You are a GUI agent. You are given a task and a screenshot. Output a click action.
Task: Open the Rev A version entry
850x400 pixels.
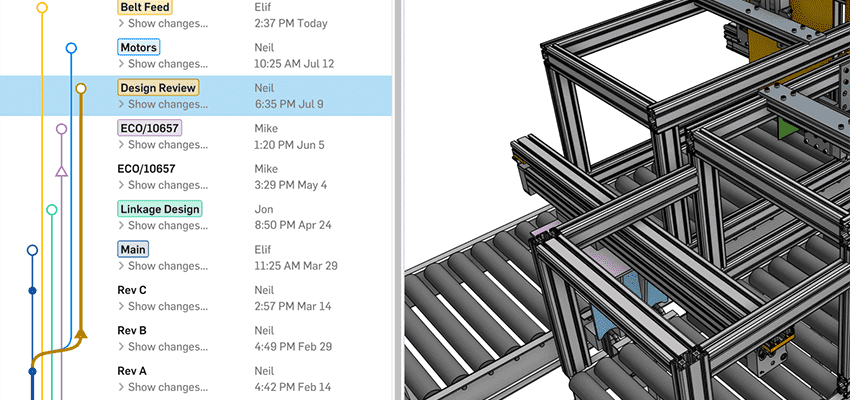[132, 371]
